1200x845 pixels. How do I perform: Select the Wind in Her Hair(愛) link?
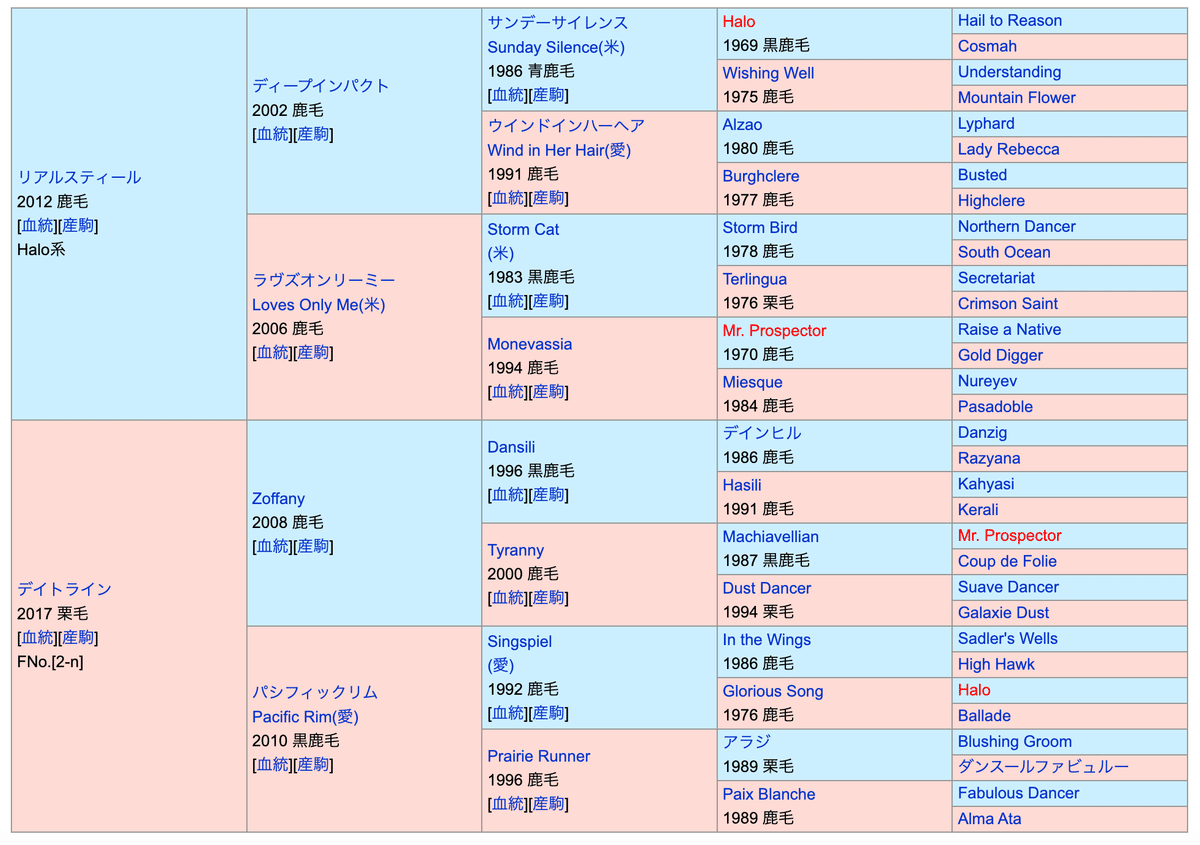click(x=559, y=150)
